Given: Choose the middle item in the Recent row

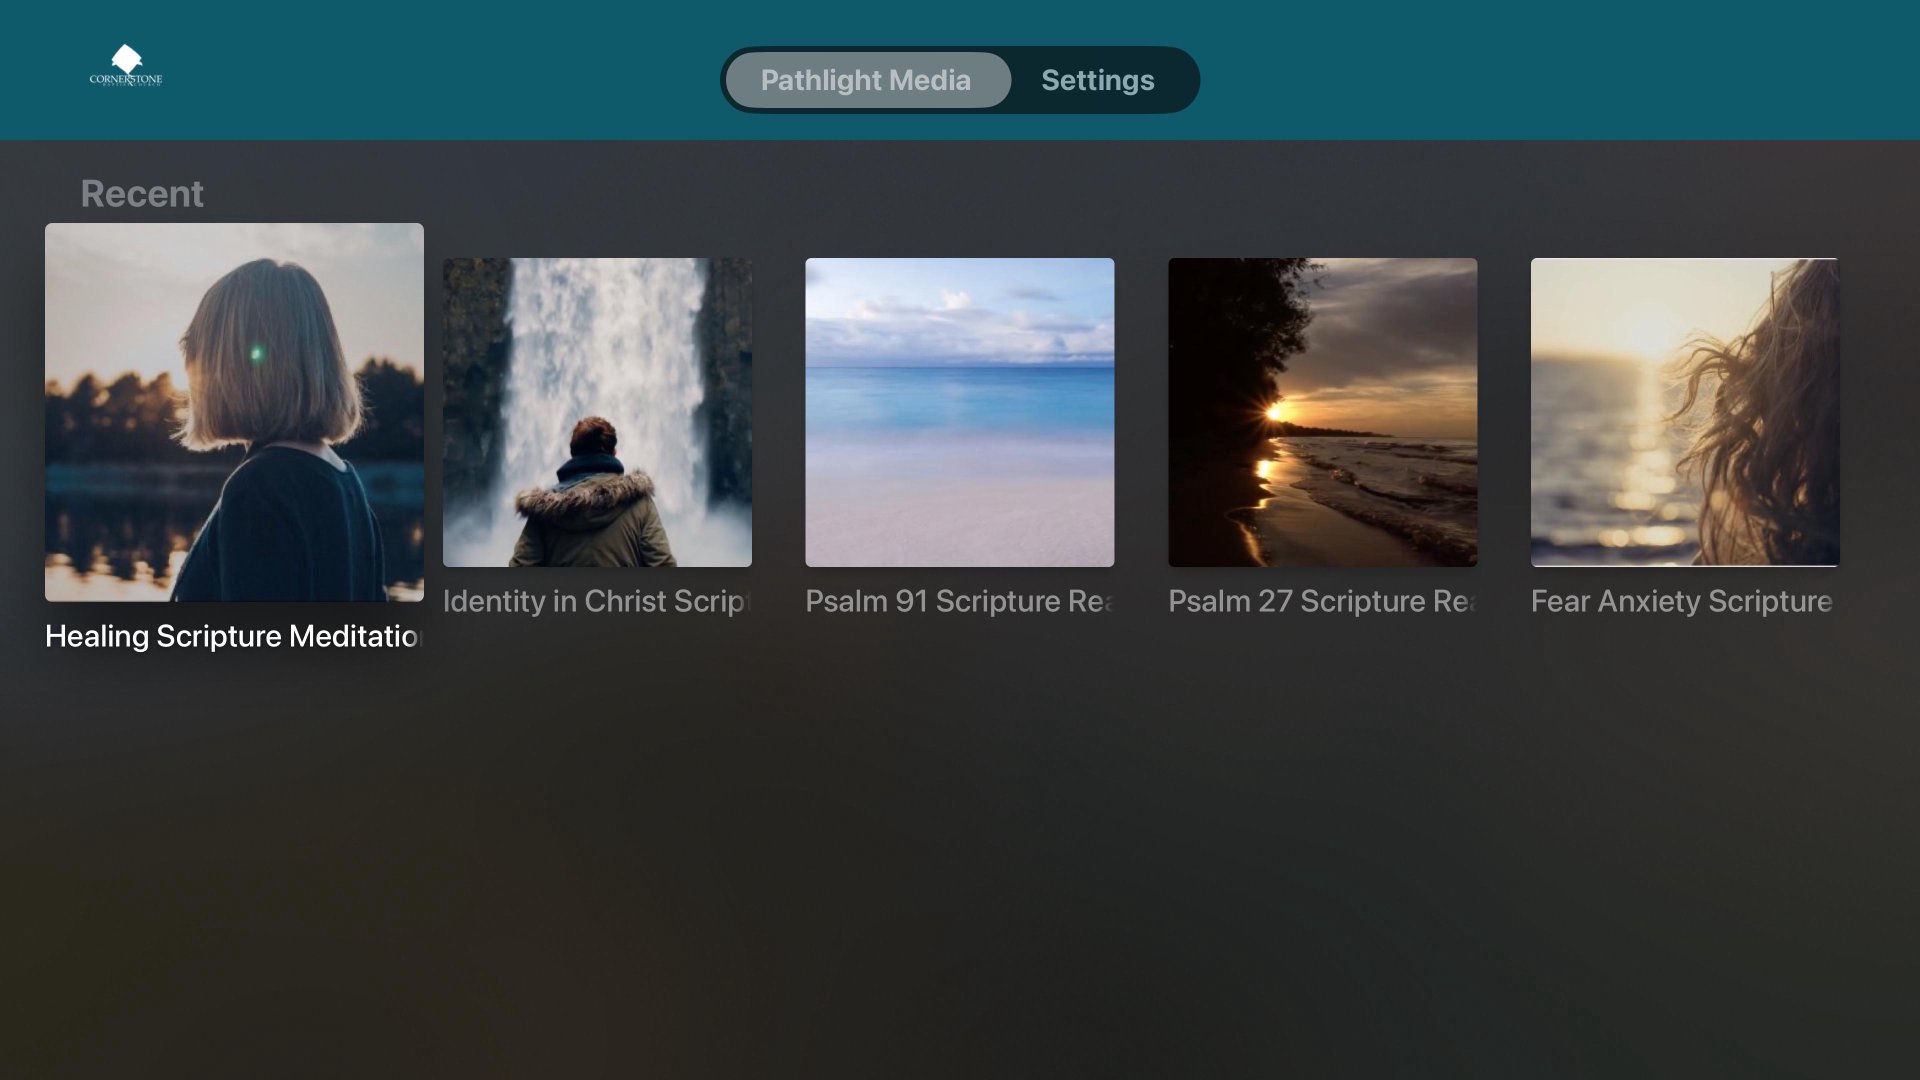Looking at the screenshot, I should [x=959, y=412].
